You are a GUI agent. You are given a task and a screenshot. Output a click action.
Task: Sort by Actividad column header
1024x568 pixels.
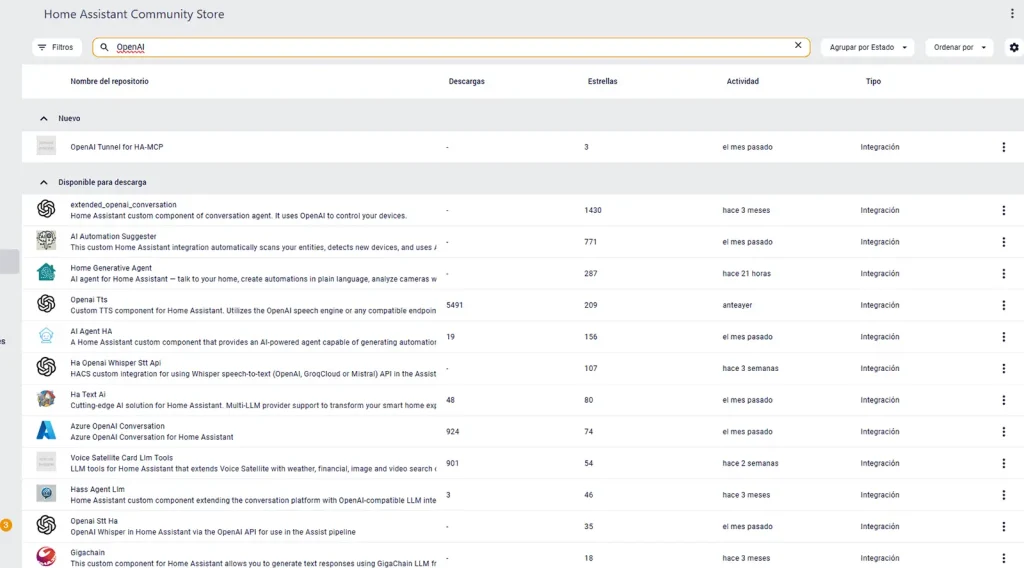[x=743, y=82]
